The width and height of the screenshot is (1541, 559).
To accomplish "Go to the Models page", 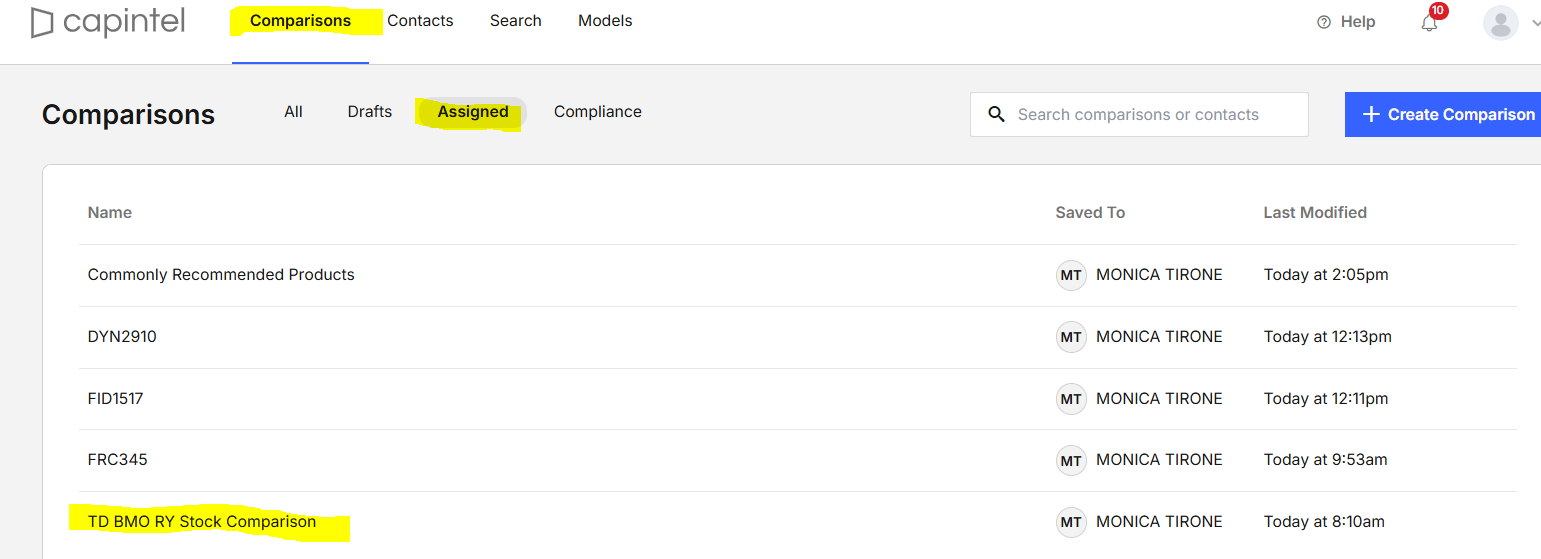I will [x=605, y=21].
